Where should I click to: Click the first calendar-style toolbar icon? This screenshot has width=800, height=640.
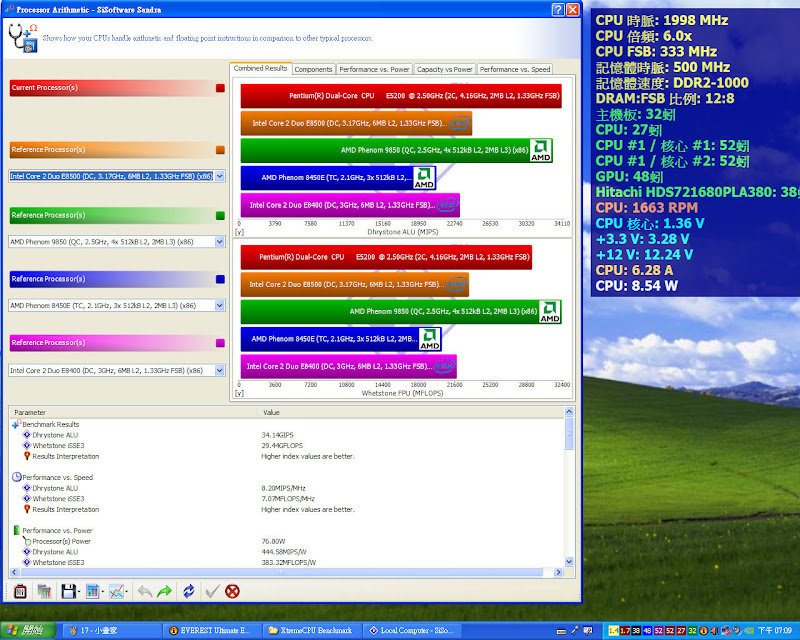(x=20, y=591)
